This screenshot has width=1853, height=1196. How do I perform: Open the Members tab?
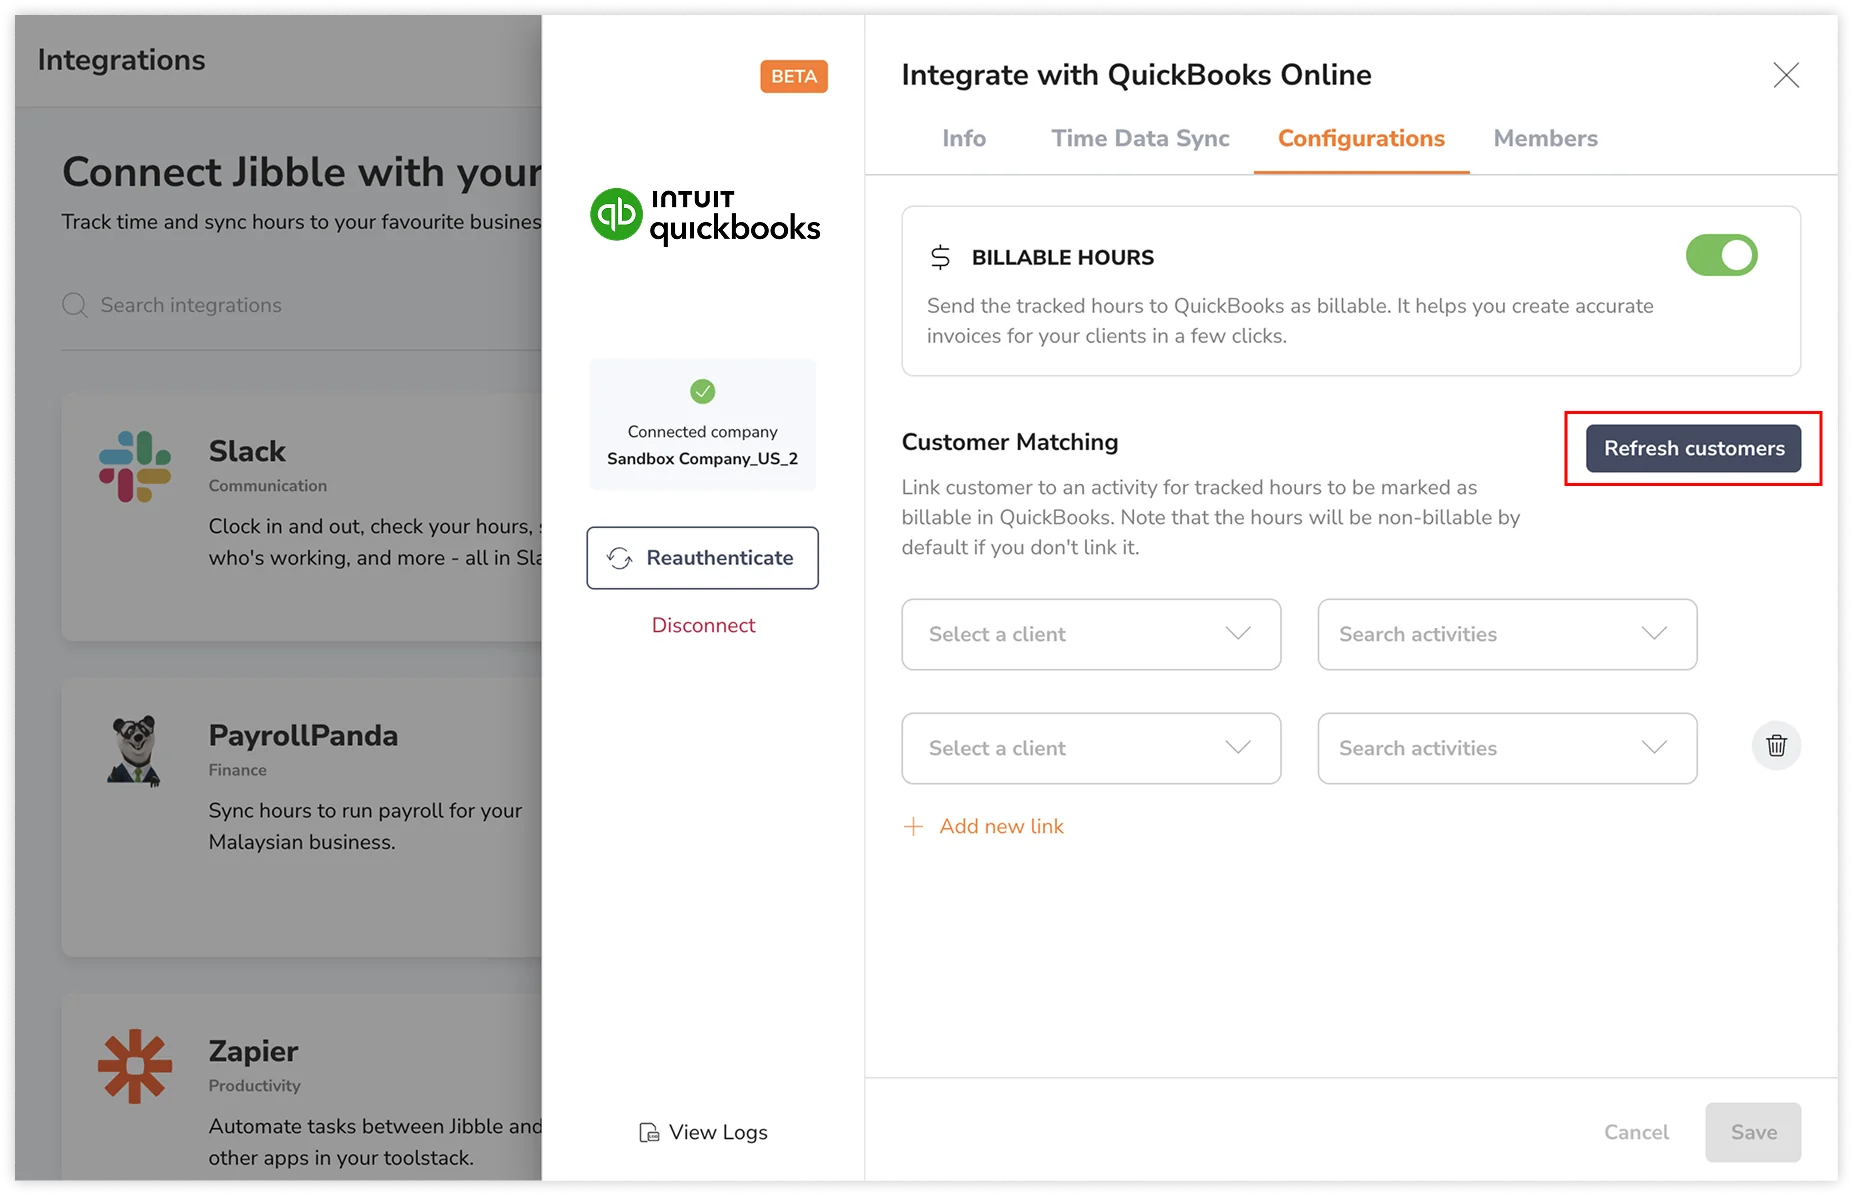1545,138
